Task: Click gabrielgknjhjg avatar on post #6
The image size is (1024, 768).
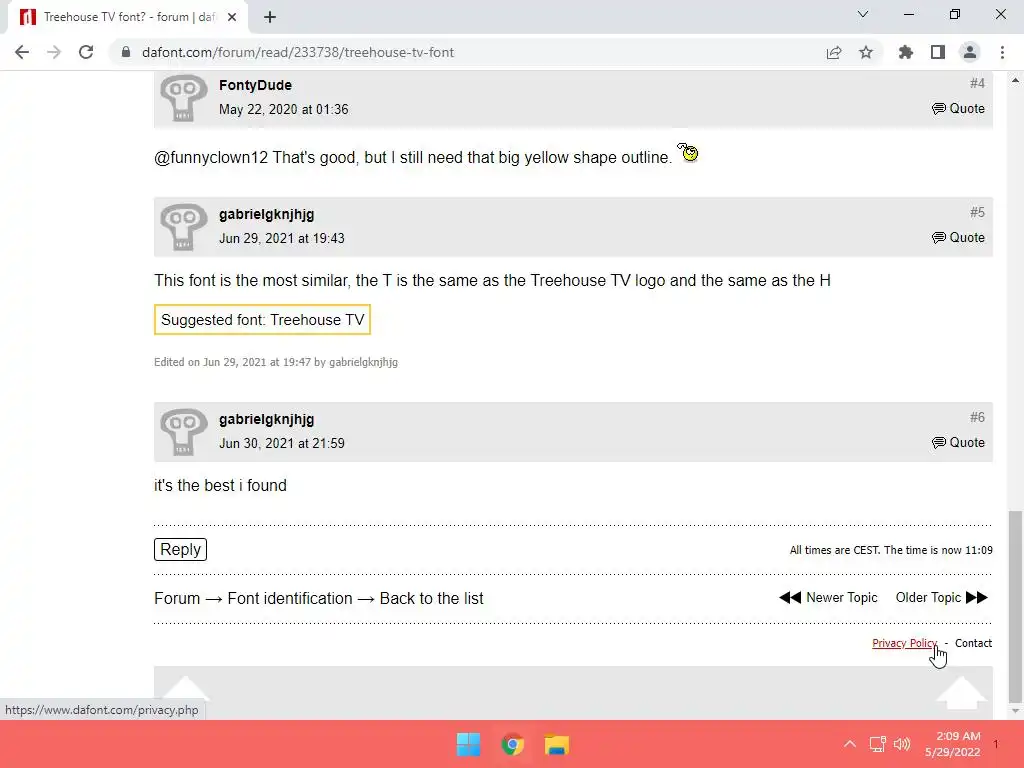Action: click(184, 432)
